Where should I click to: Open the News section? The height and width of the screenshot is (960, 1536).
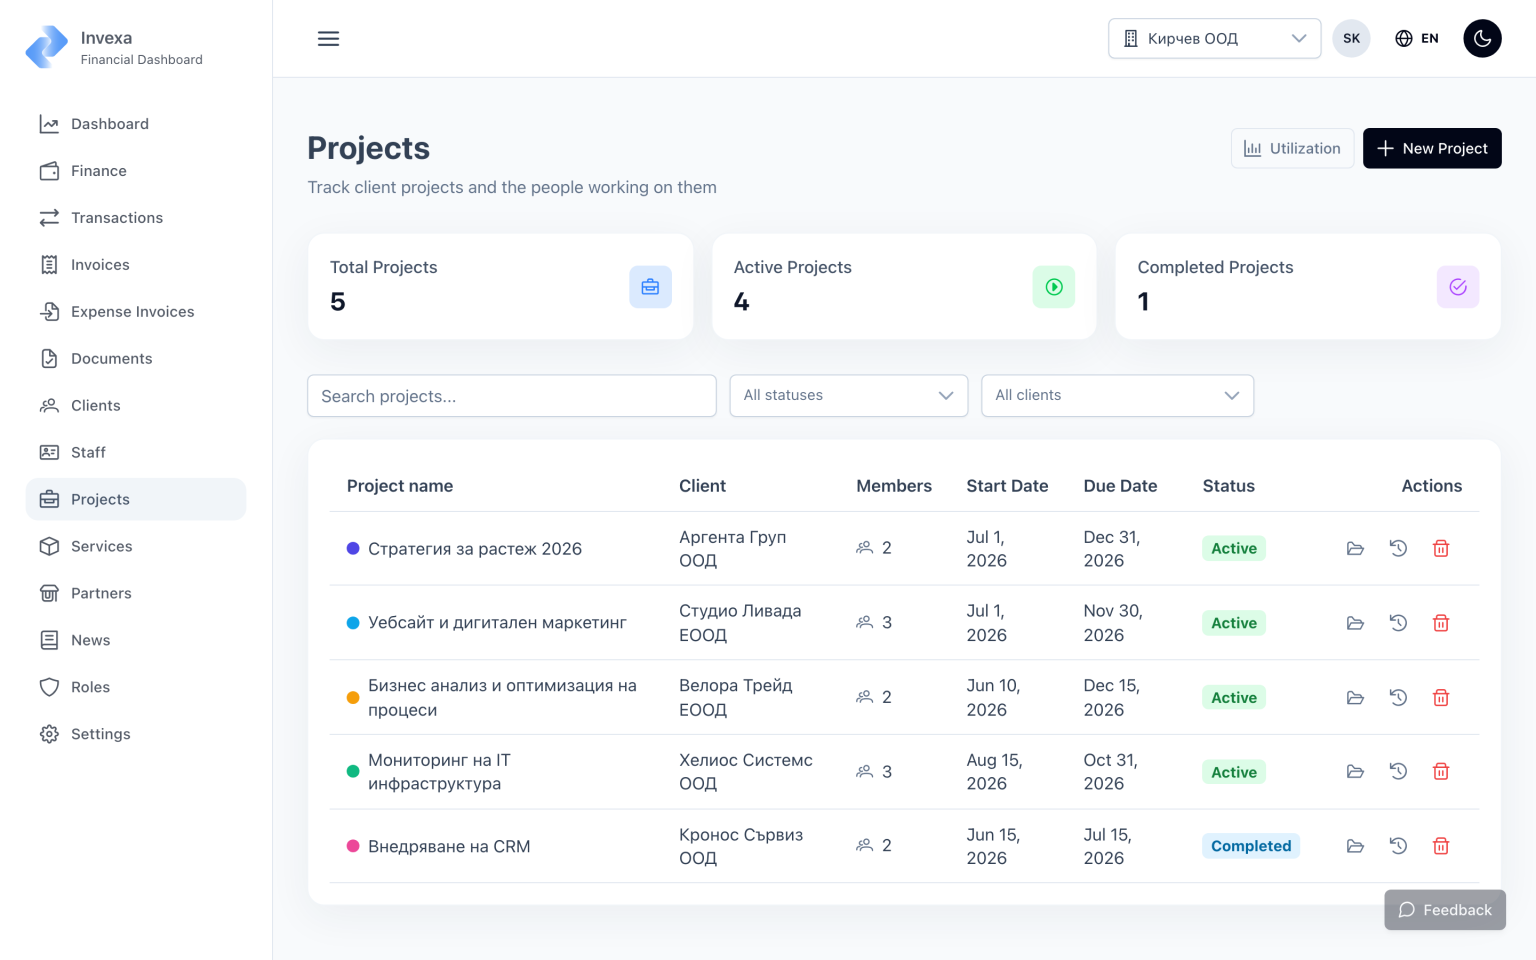coord(136,640)
